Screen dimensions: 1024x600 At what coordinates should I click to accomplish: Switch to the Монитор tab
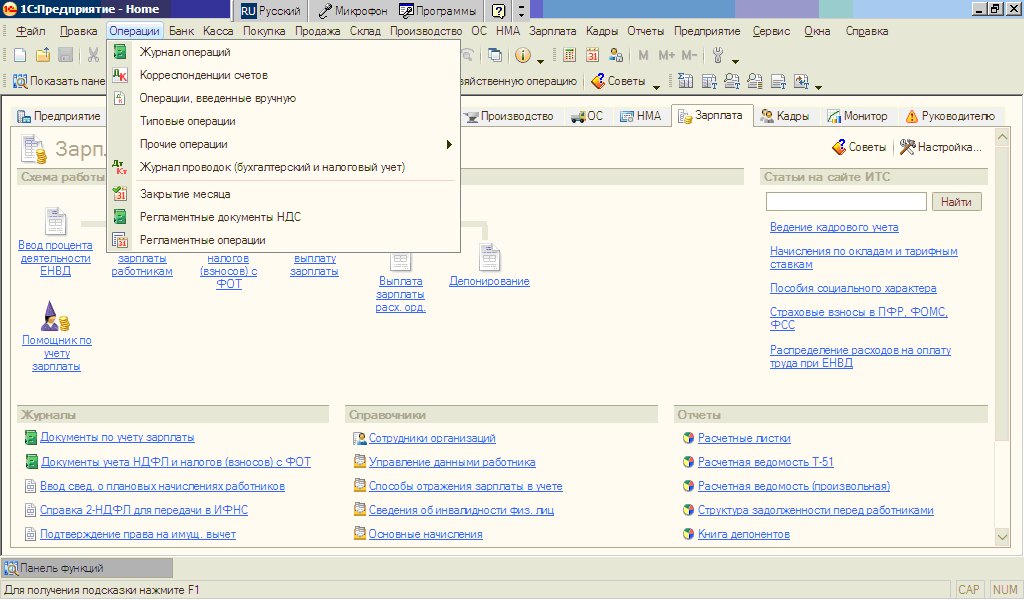coord(857,116)
